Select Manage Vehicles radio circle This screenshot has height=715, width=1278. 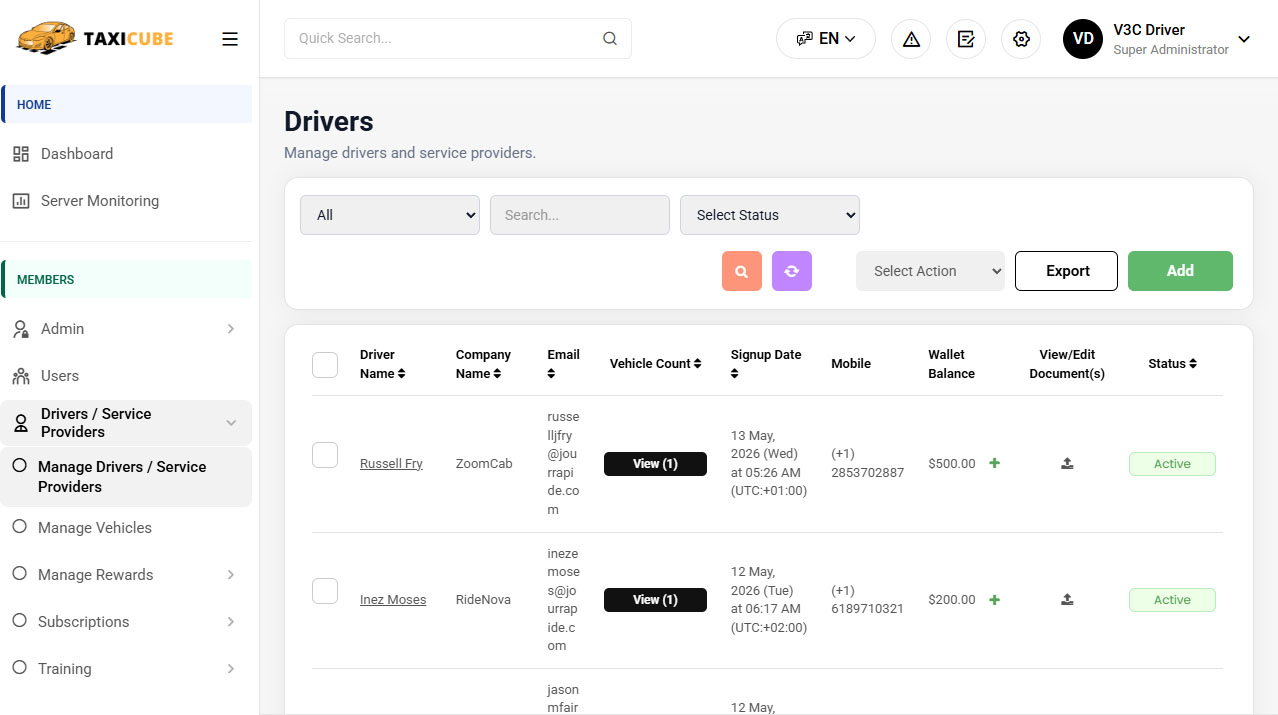click(19, 527)
